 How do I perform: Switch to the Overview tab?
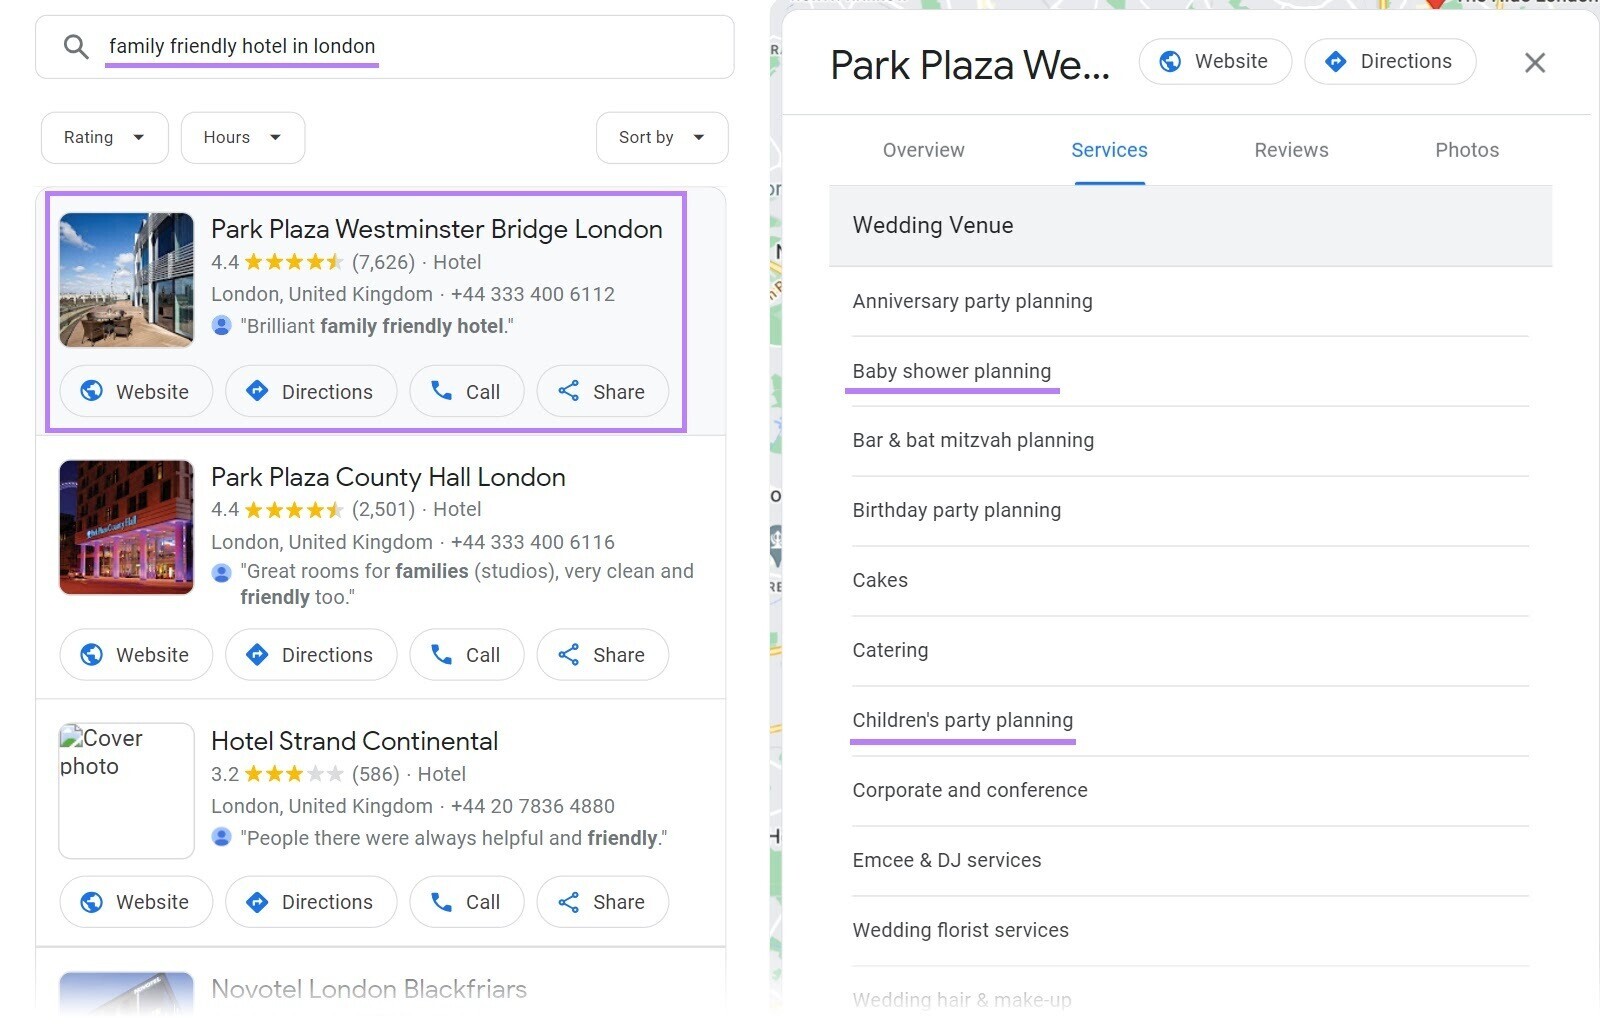(x=923, y=150)
